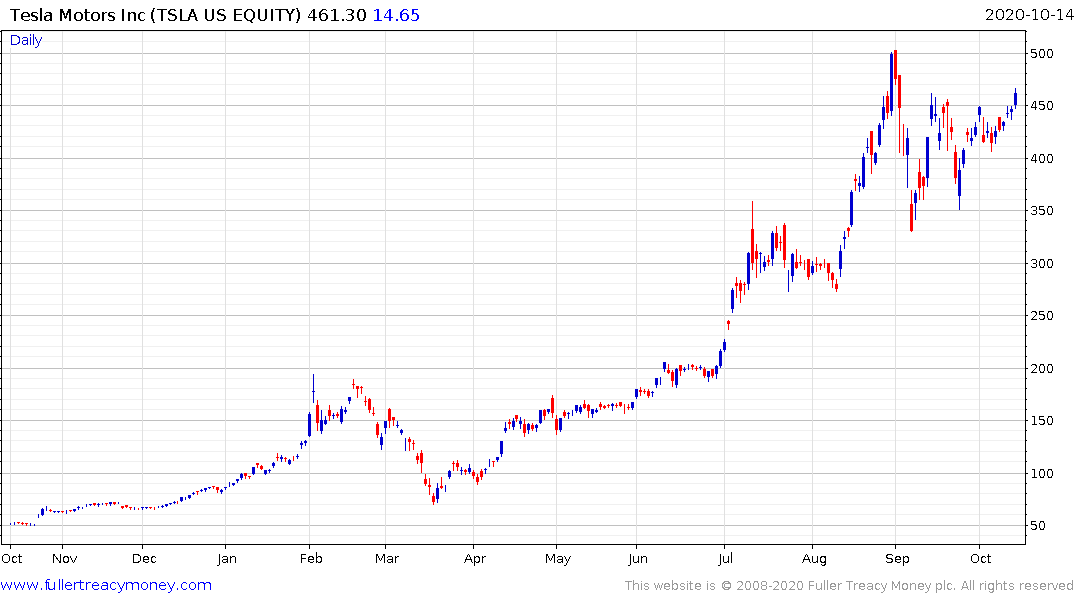Click the chart date 2020-10-14
1075x600 pixels.
[1029, 15]
